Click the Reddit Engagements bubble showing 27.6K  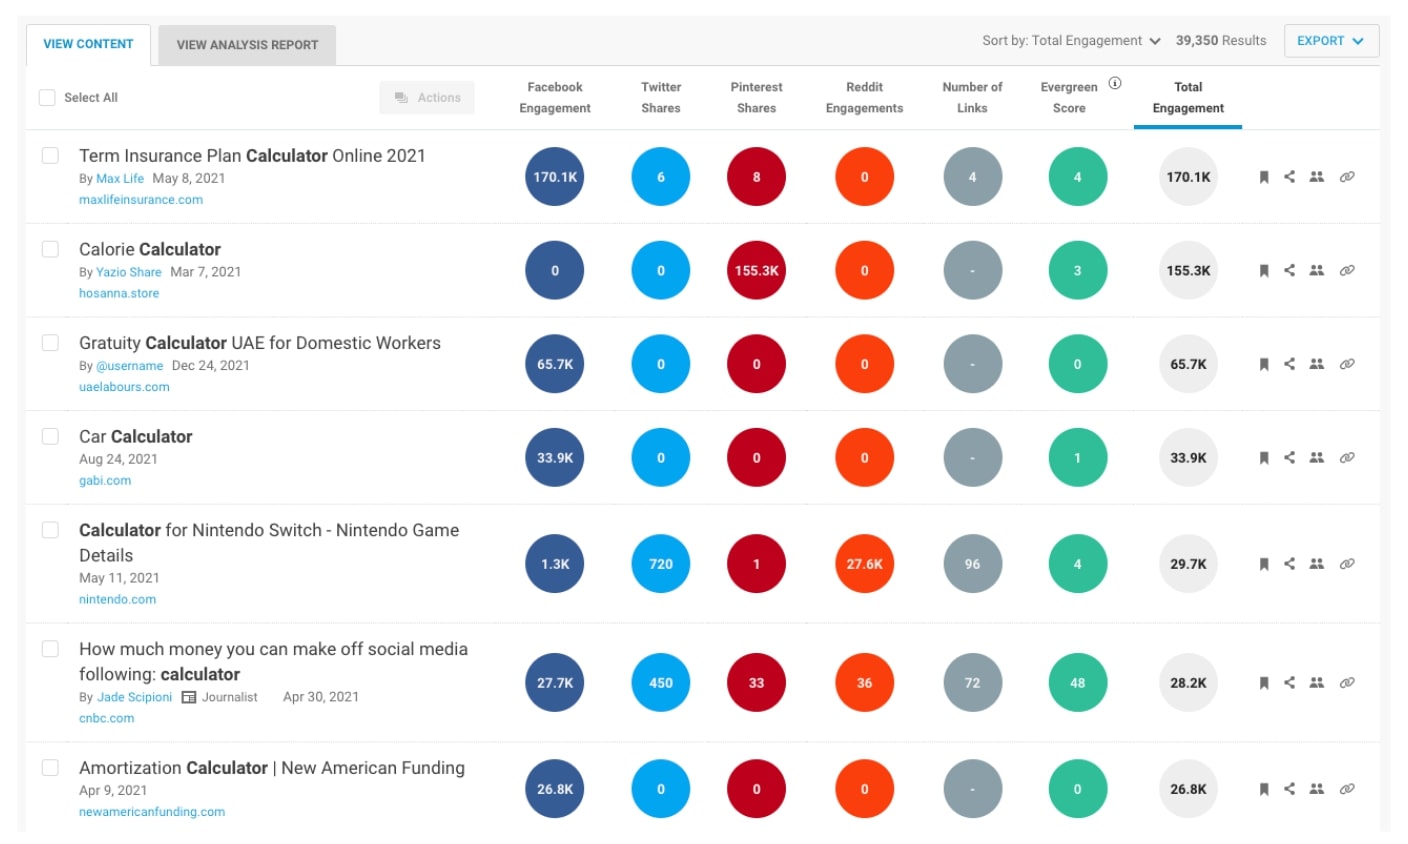pos(864,563)
